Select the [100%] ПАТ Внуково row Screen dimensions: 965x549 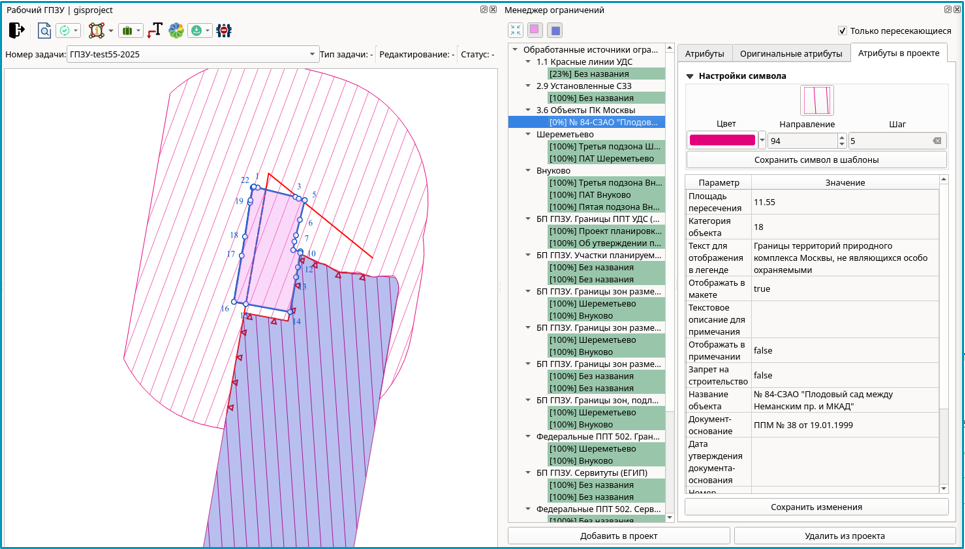(606, 195)
